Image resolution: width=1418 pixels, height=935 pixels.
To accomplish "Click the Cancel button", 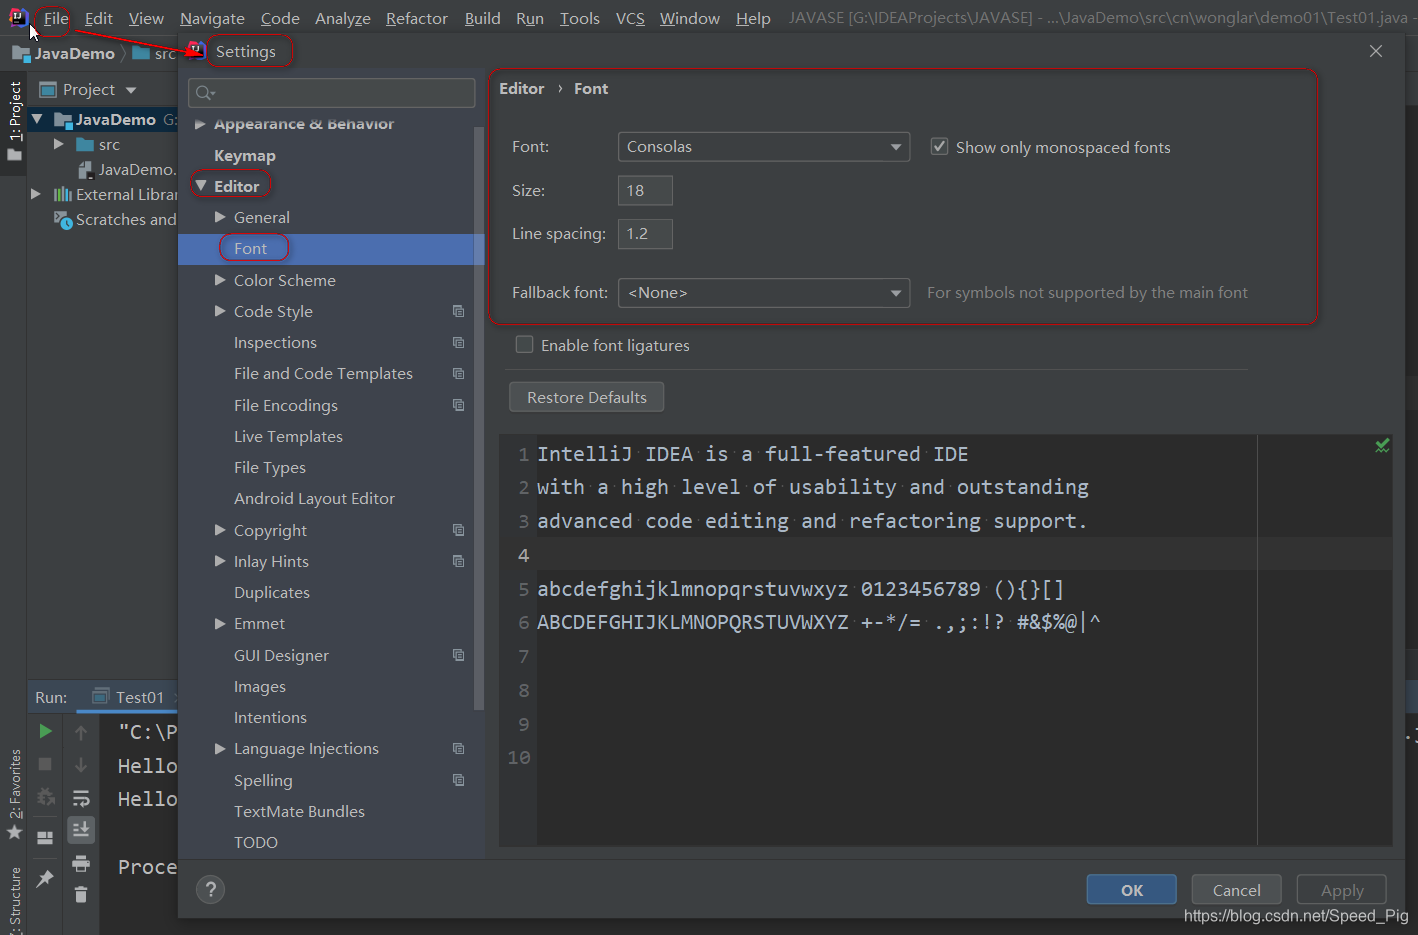I will [1237, 890].
